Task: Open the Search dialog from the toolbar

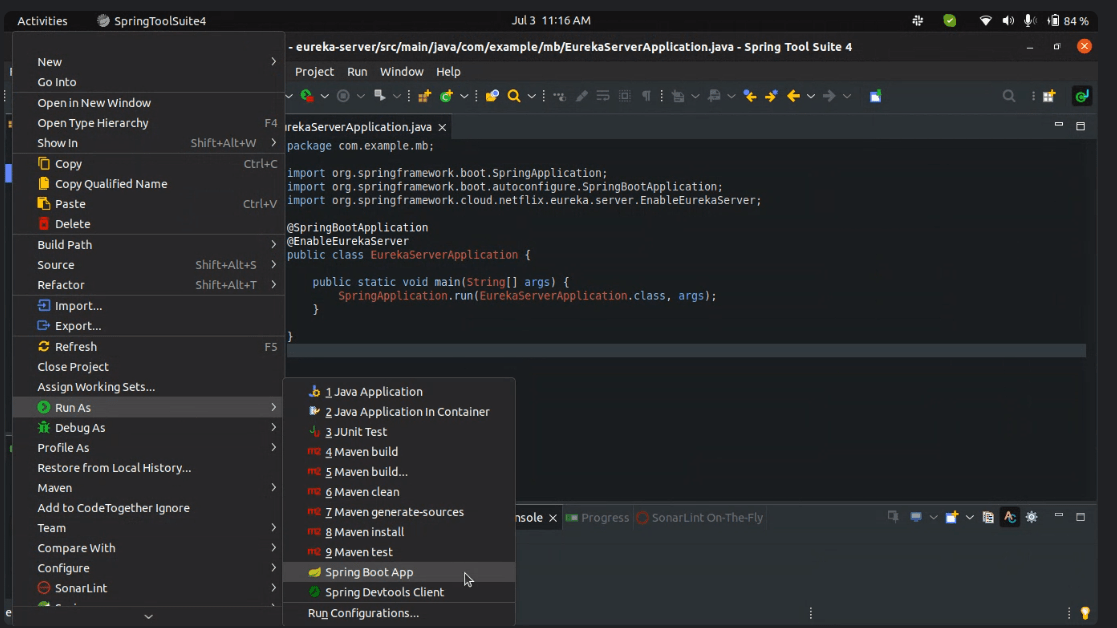Action: [513, 96]
